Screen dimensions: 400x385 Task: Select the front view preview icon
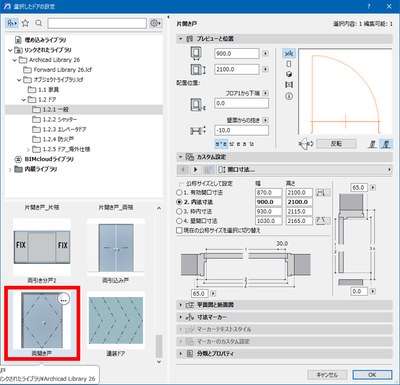[289, 64]
